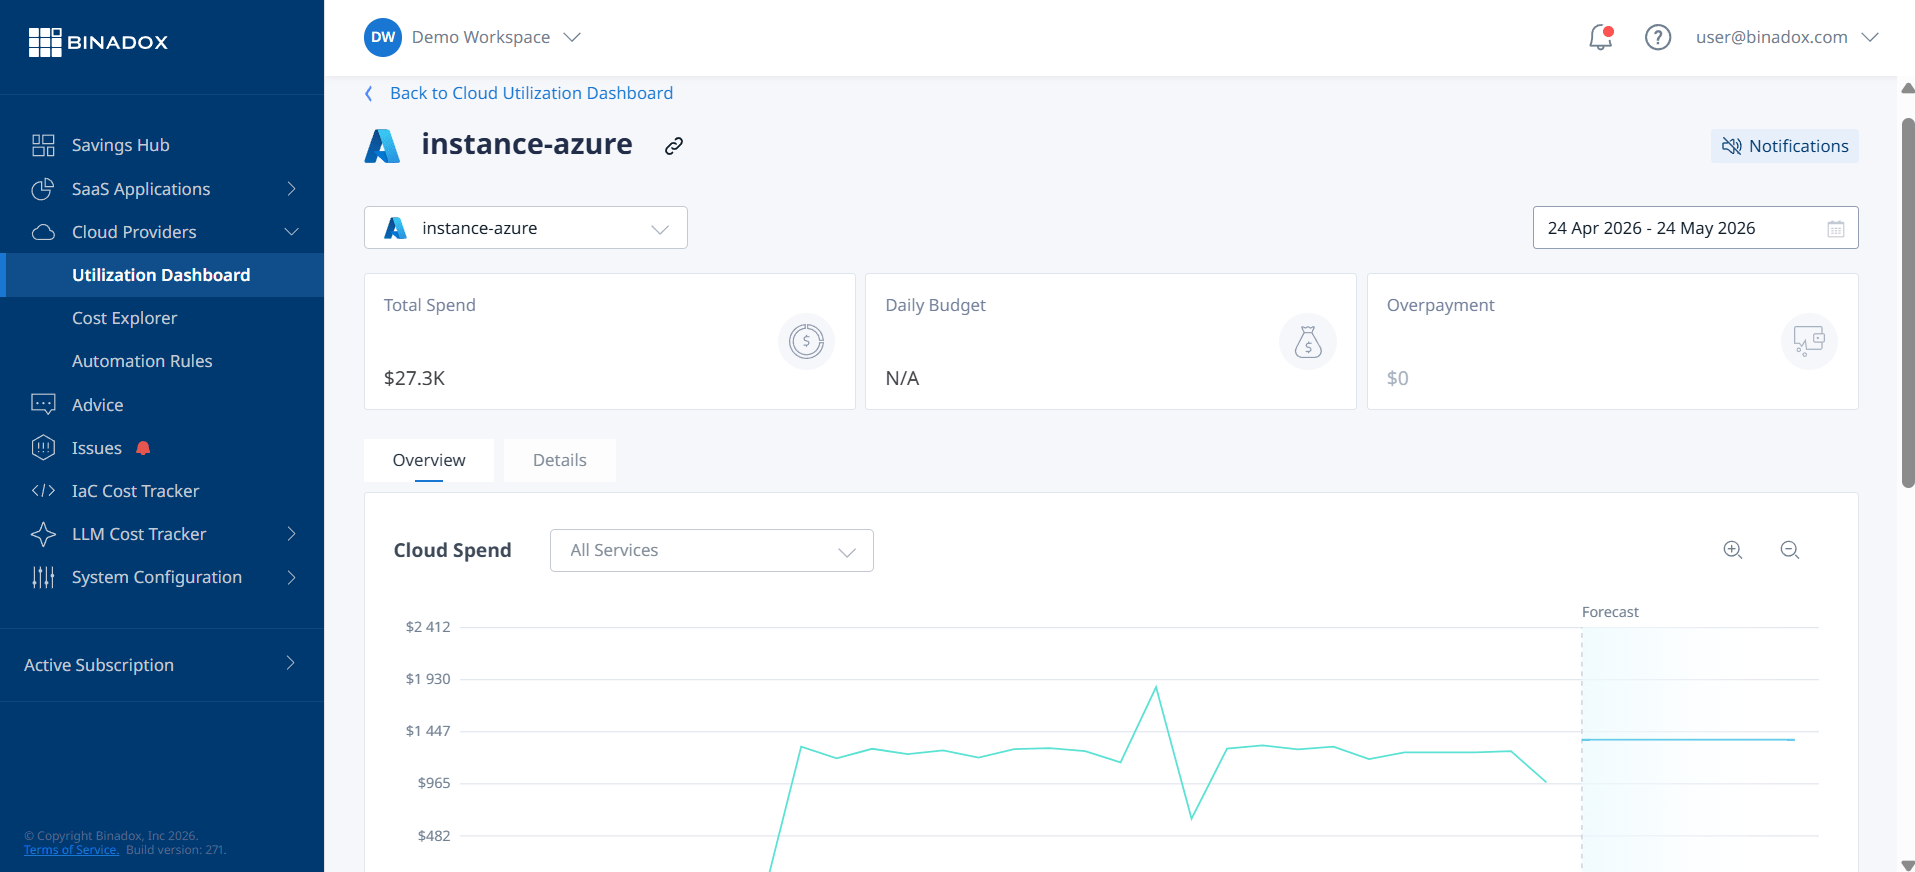The width and height of the screenshot is (1915, 872).
Task: Click the $1 447 axis label
Action: tap(428, 731)
